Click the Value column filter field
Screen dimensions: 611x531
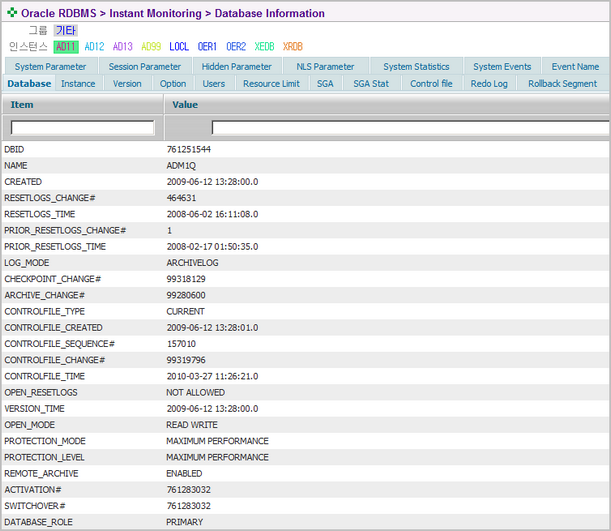410,128
